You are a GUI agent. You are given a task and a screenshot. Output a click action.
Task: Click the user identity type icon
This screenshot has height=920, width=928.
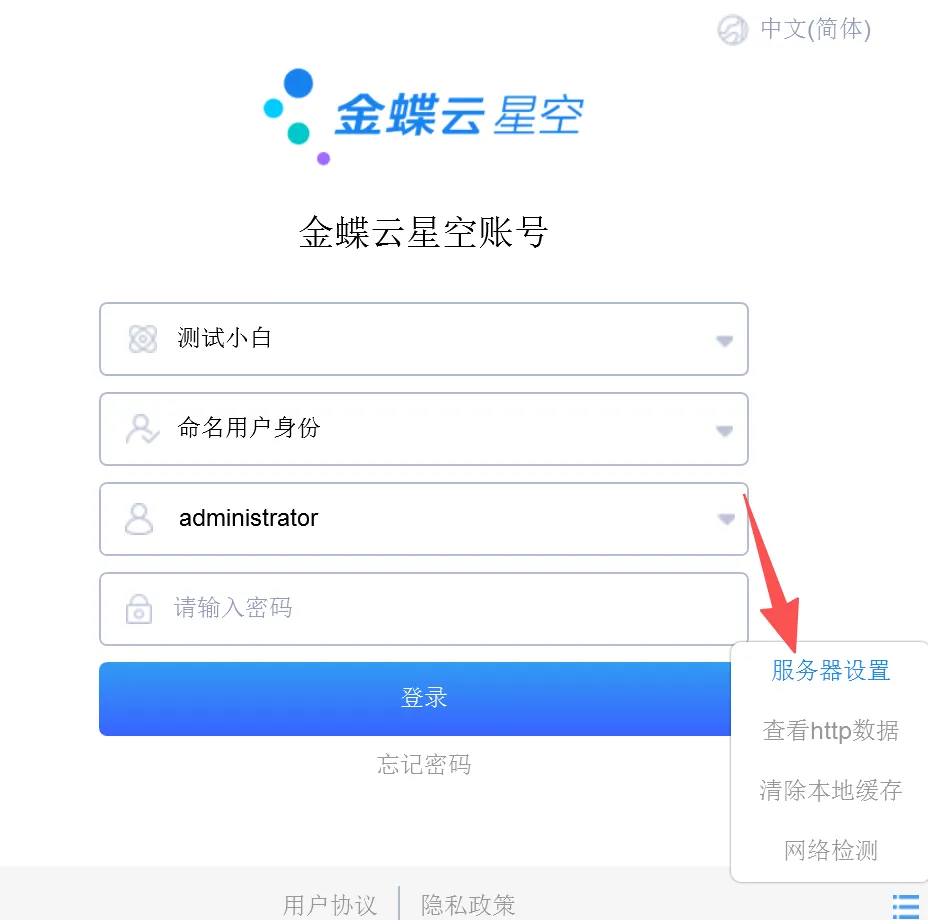pos(142,429)
